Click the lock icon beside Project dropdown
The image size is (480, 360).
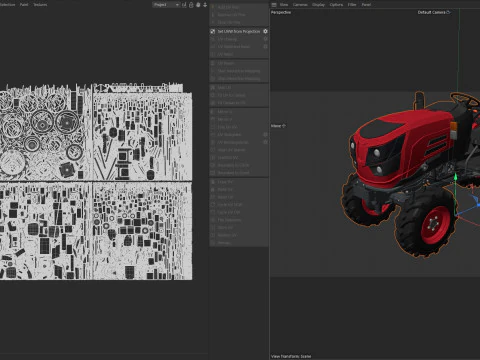(x=191, y=5)
